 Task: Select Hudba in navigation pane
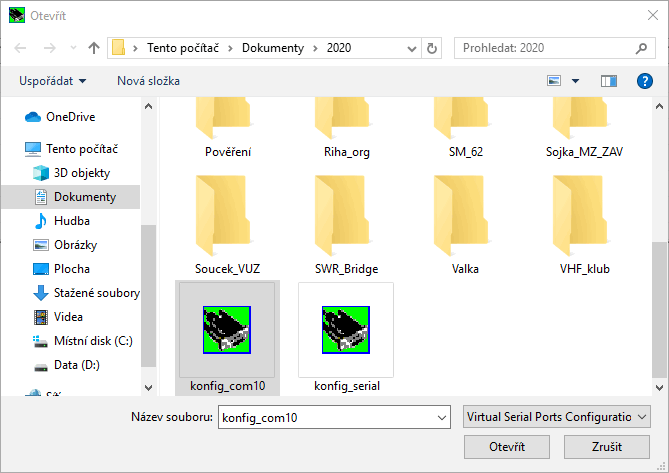click(x=71, y=221)
